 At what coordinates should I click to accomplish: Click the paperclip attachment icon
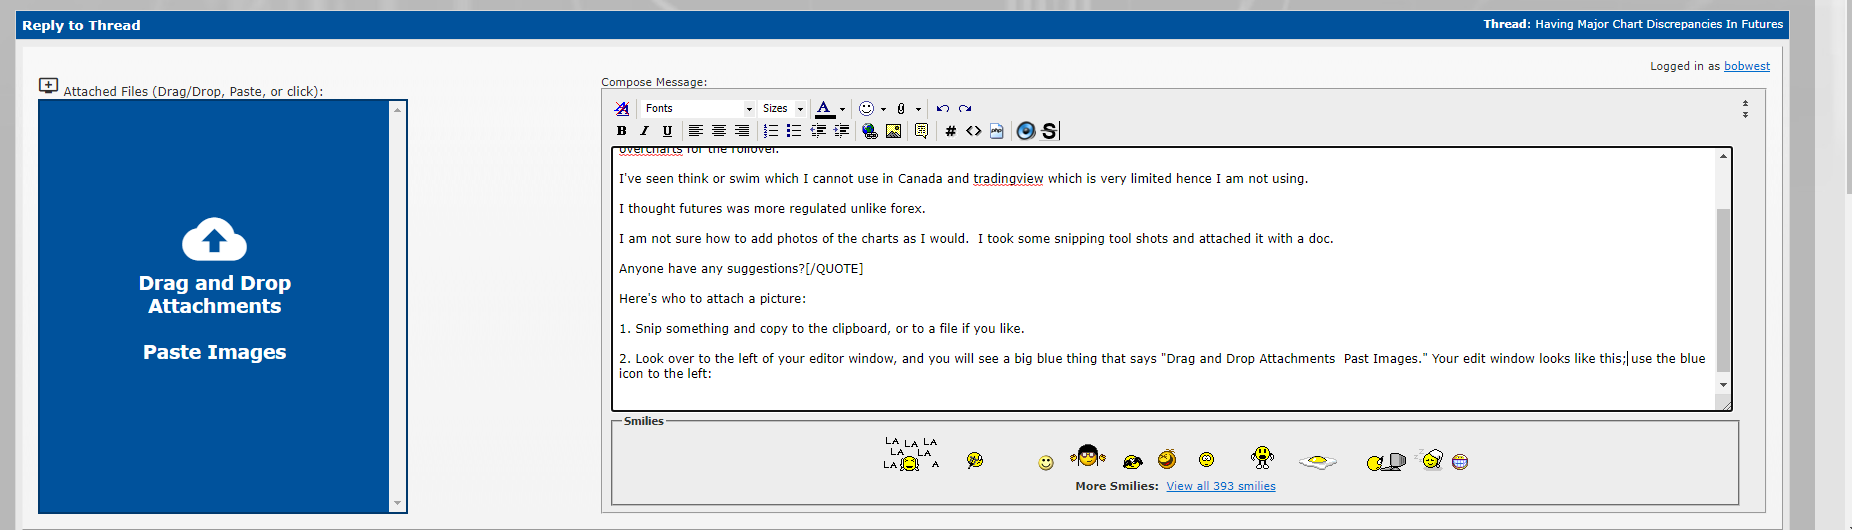(901, 108)
